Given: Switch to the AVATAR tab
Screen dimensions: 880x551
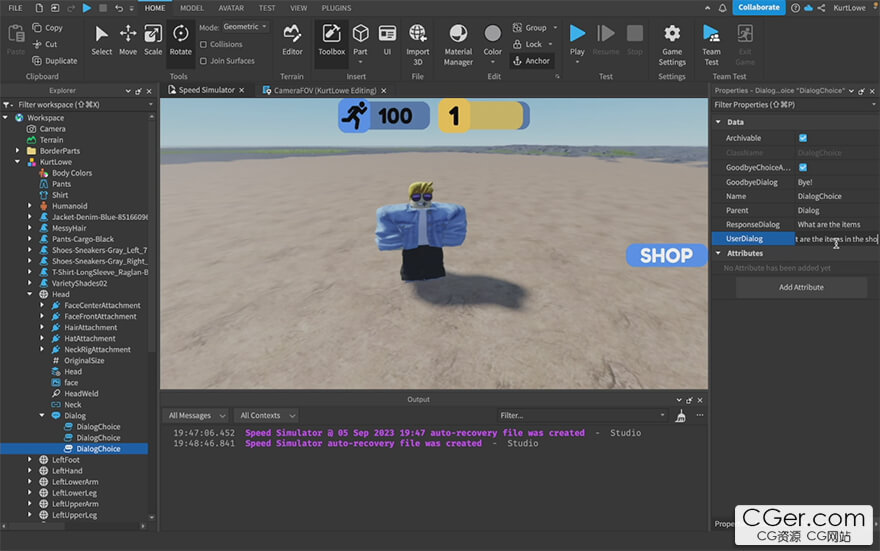Looking at the screenshot, I should coord(231,8).
